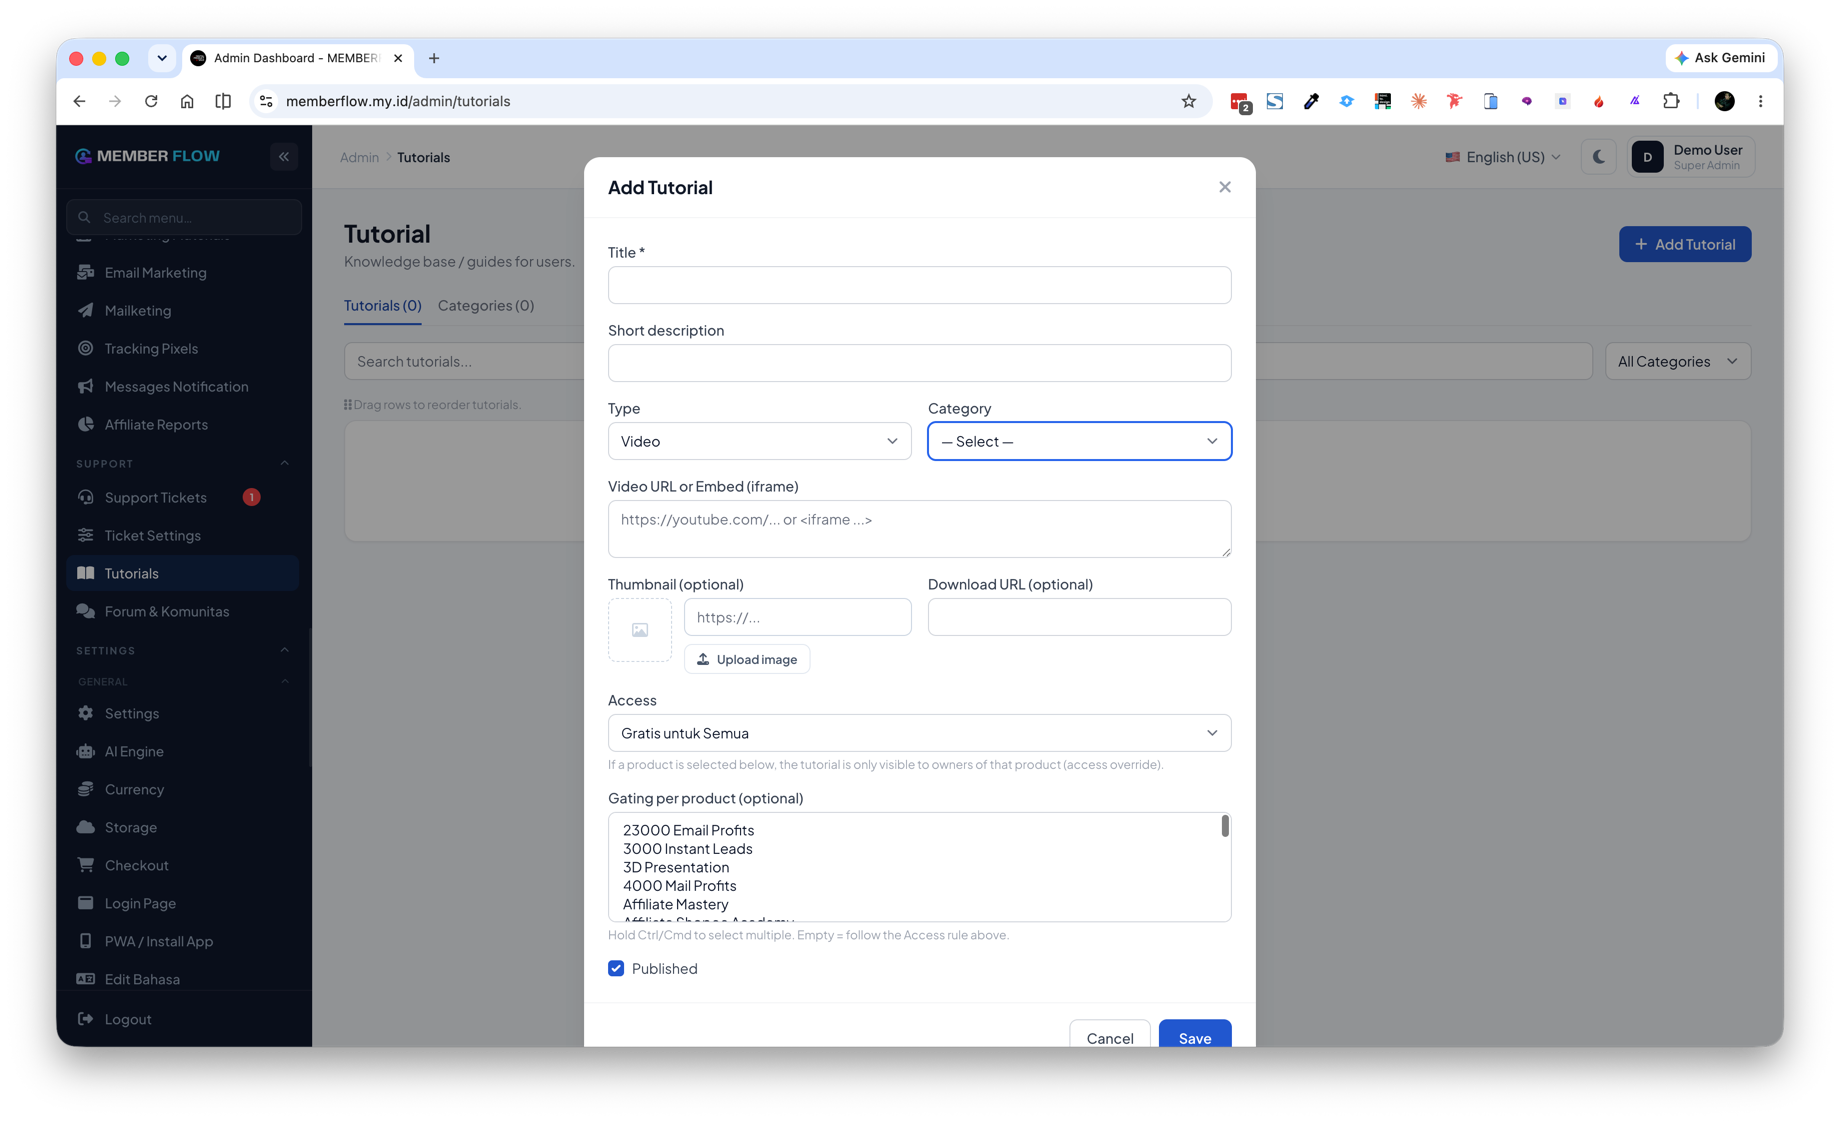Bookmark this page with the star icon

coord(1188,101)
